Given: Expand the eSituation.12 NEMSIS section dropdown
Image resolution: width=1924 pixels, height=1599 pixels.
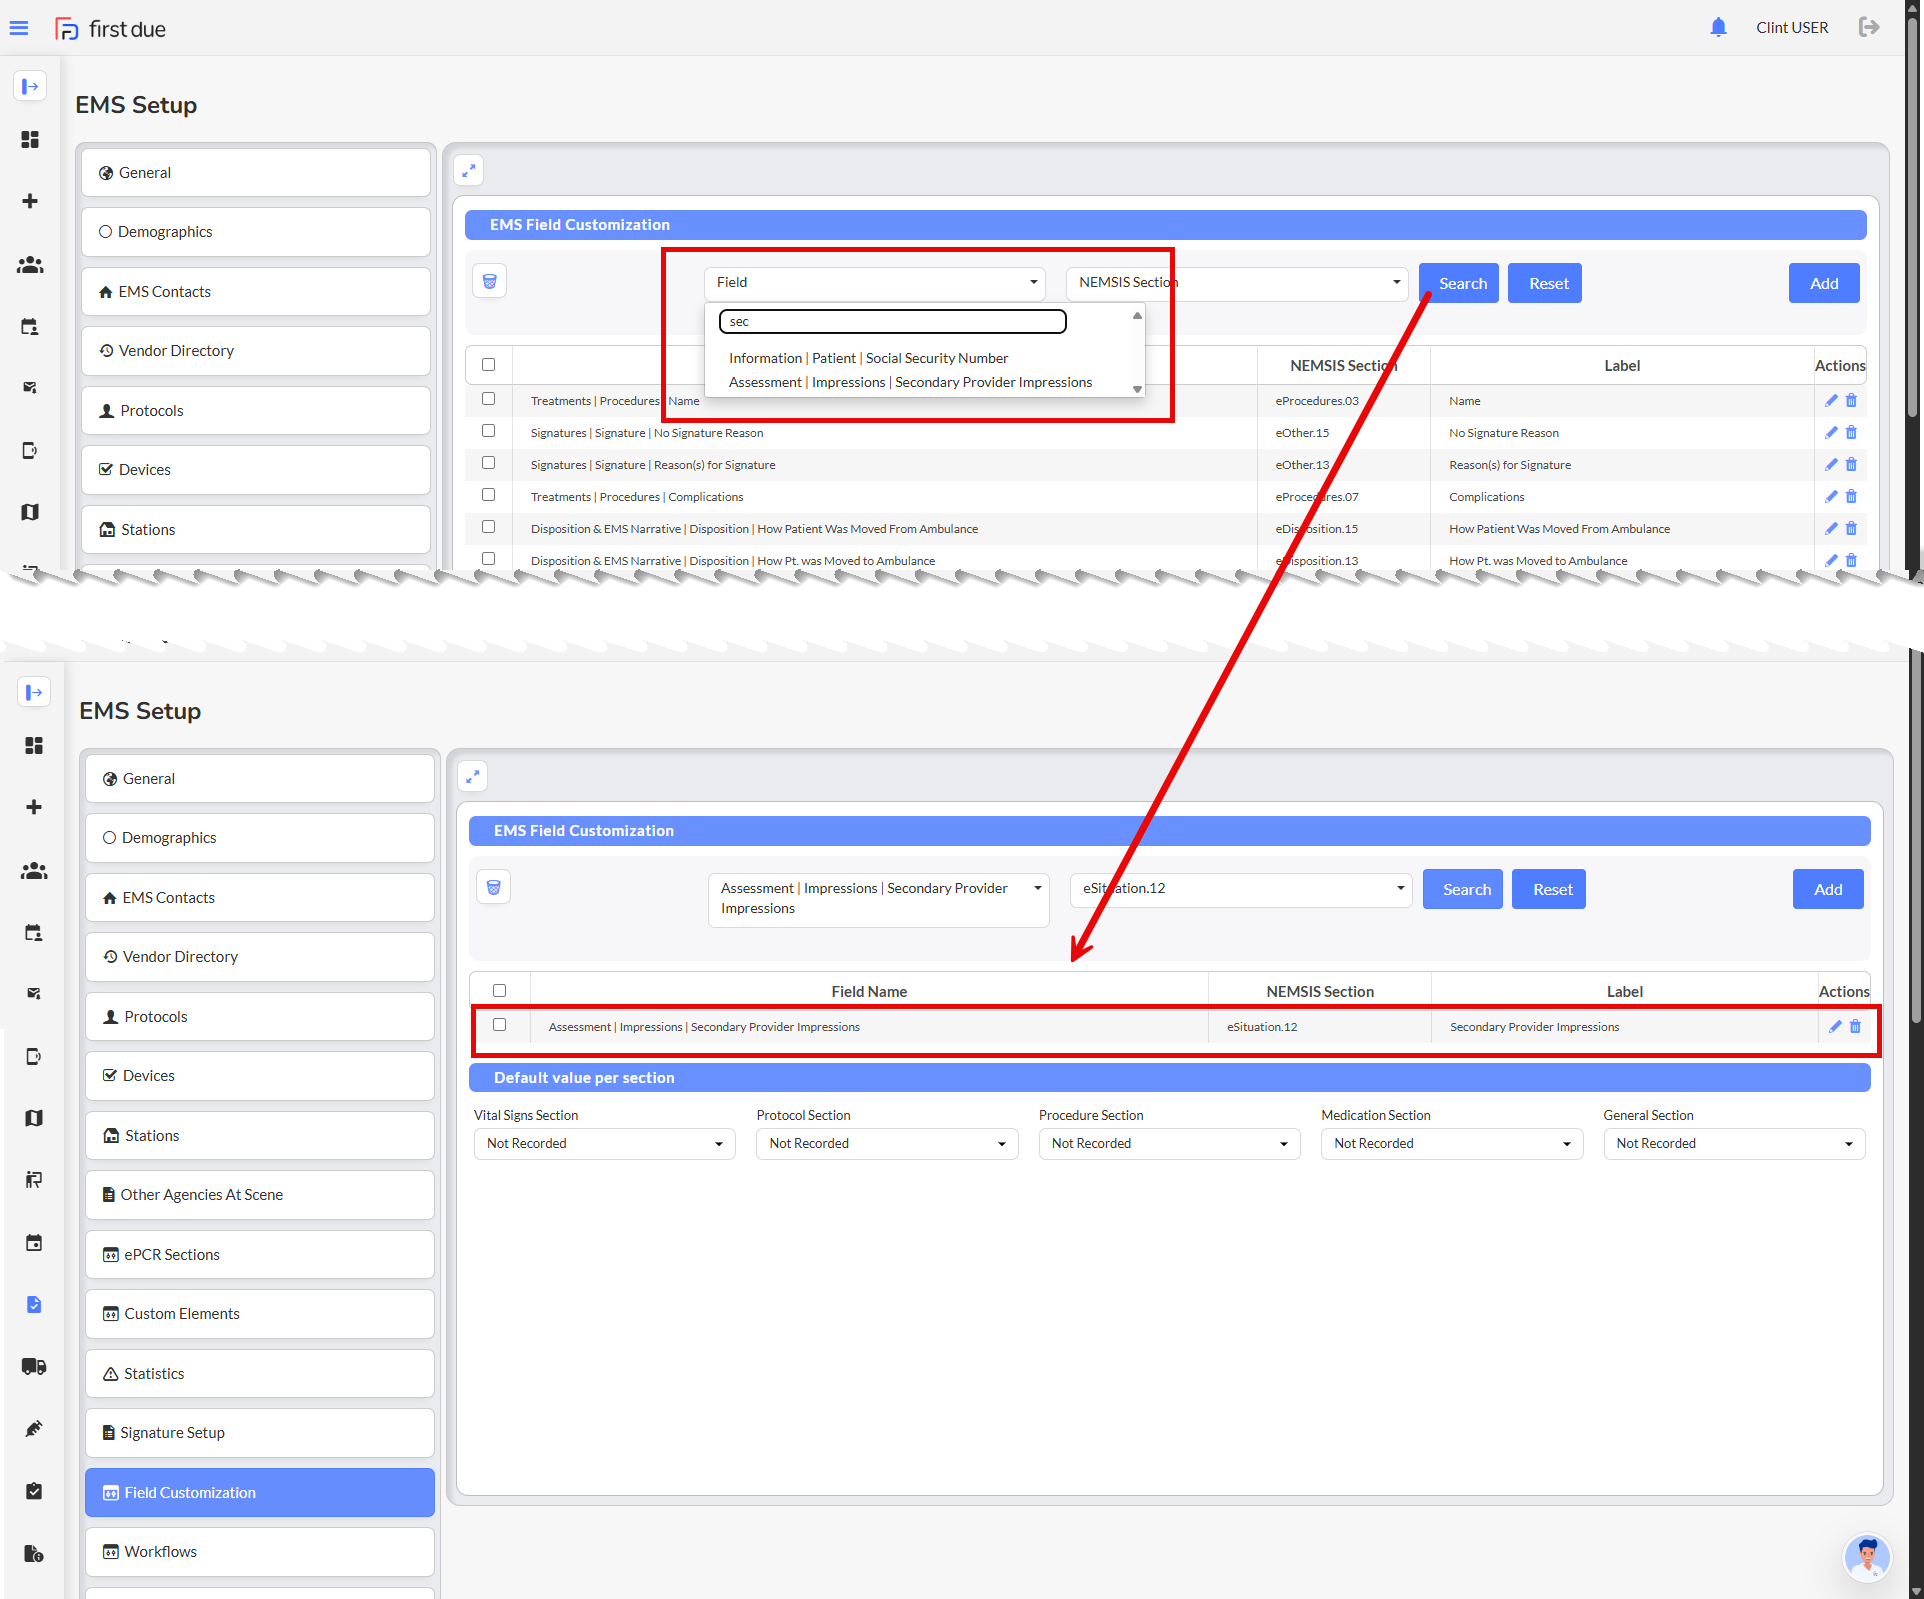Looking at the screenshot, I should 1240,888.
